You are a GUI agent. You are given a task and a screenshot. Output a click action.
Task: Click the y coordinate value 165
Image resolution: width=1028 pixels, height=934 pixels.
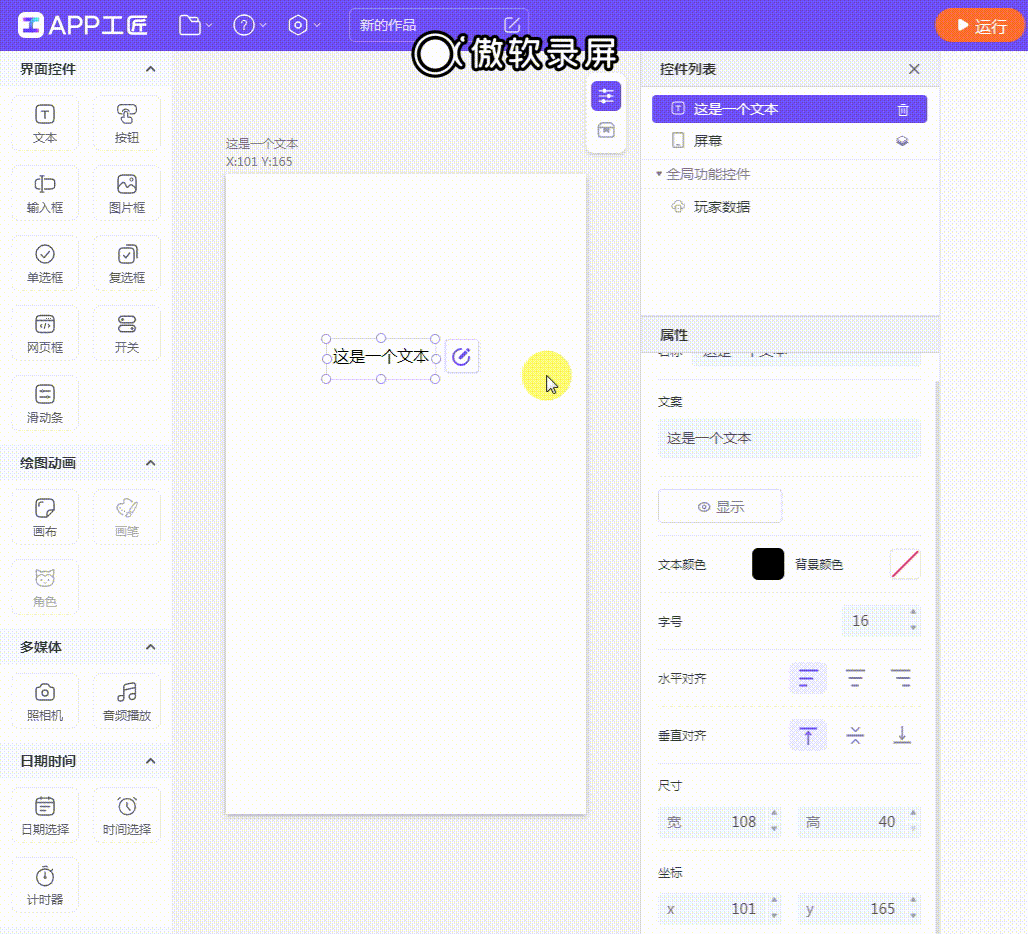click(882, 908)
